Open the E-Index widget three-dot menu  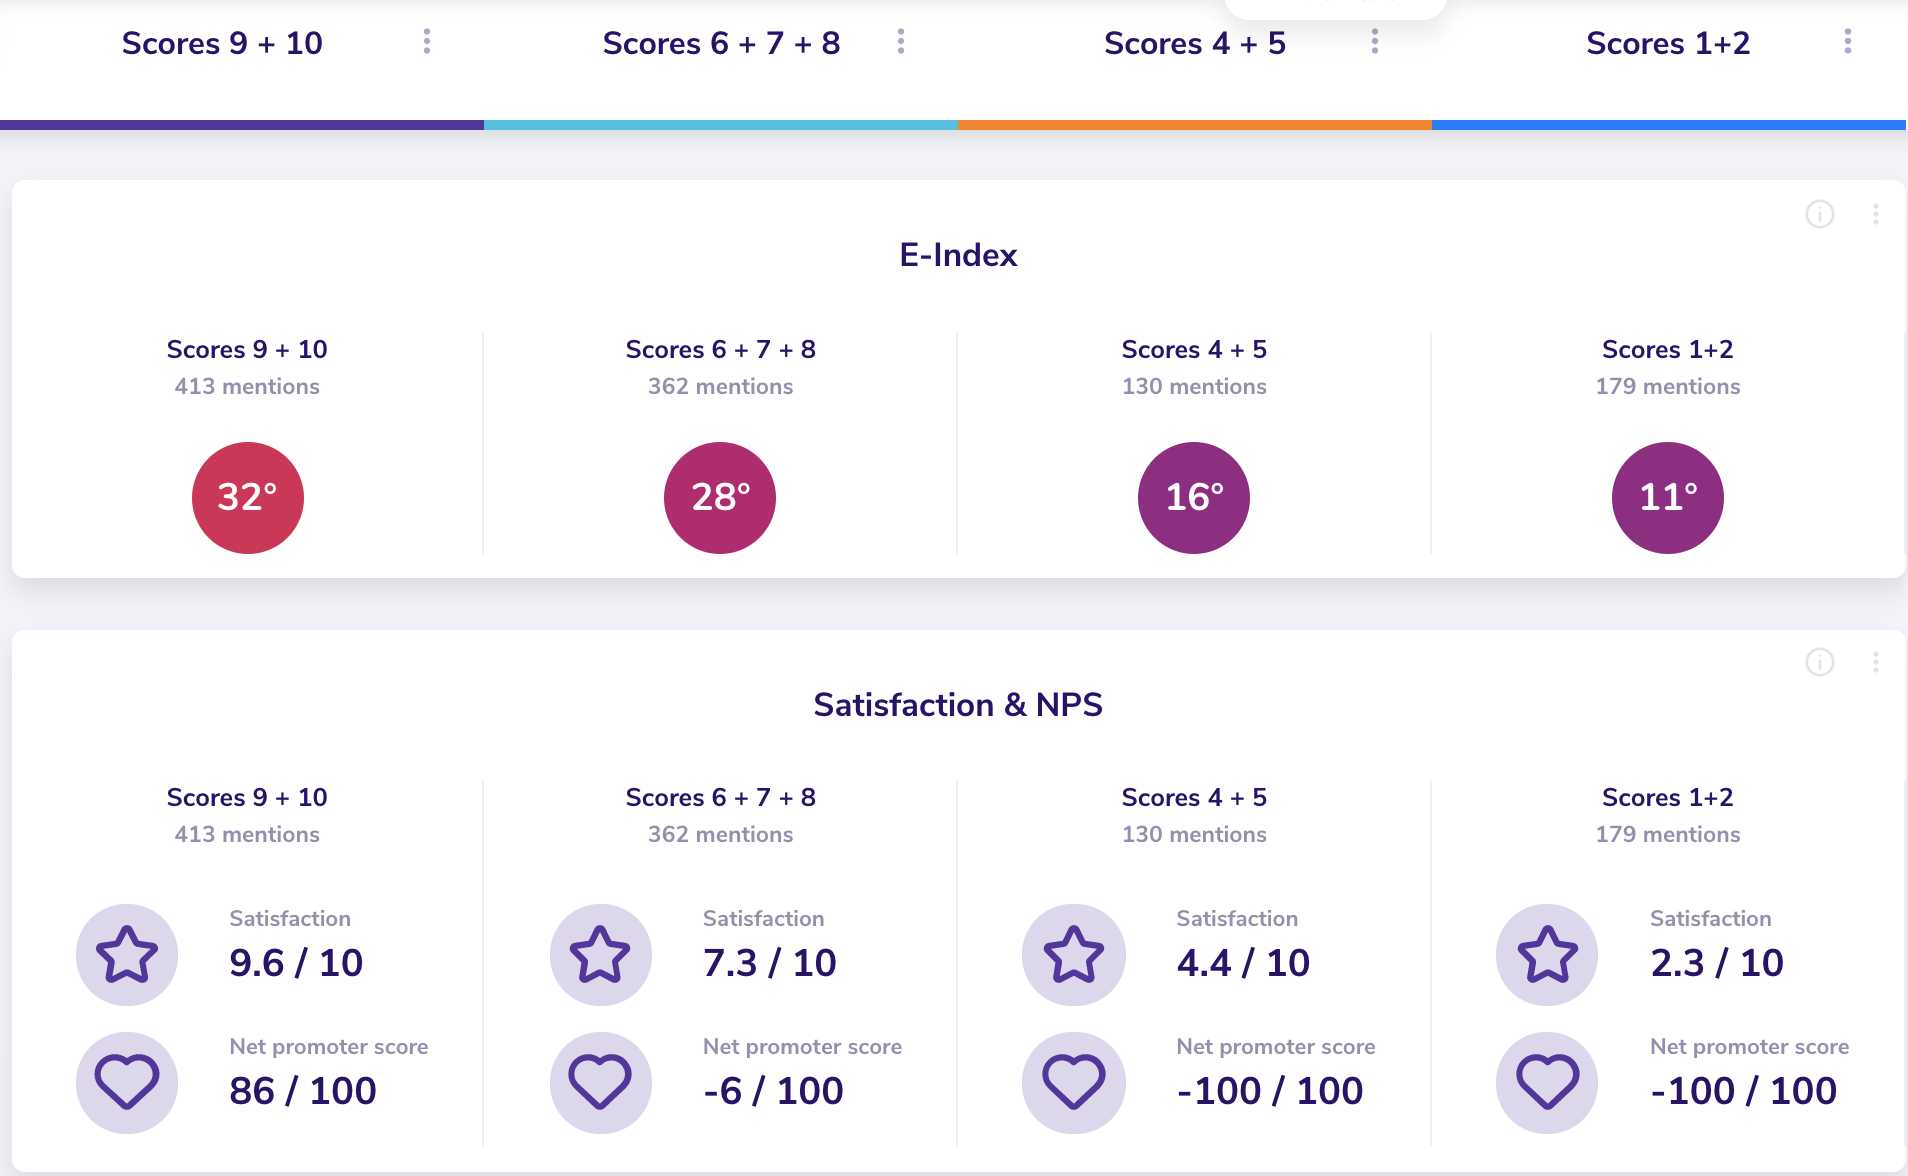click(1876, 214)
